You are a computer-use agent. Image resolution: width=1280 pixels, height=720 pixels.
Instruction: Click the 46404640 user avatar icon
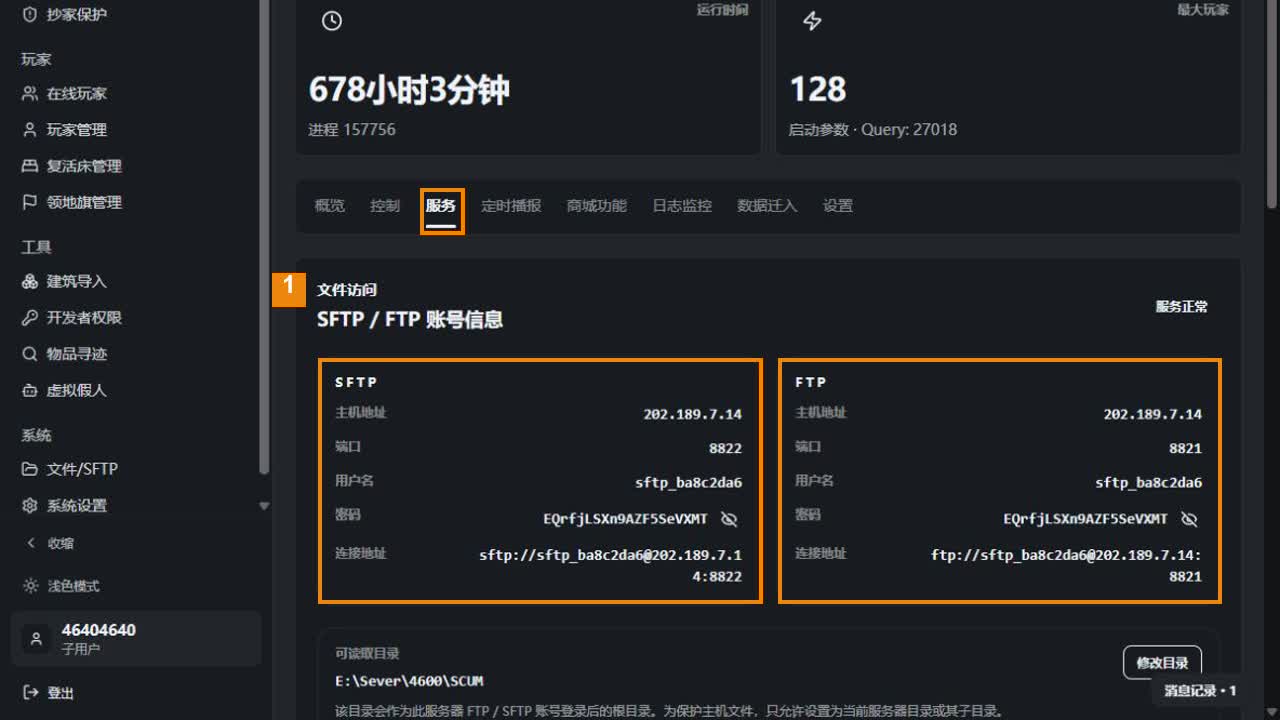coord(36,639)
